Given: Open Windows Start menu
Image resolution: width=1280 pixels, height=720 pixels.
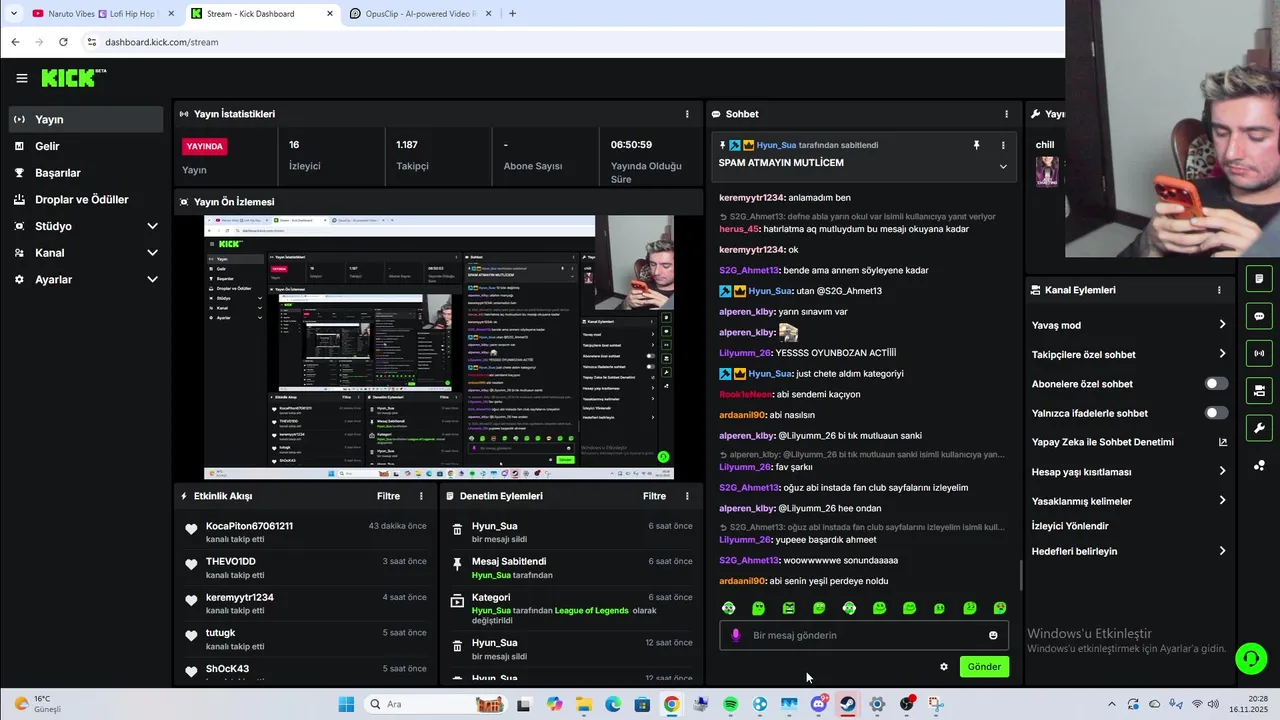Looking at the screenshot, I should 346,704.
